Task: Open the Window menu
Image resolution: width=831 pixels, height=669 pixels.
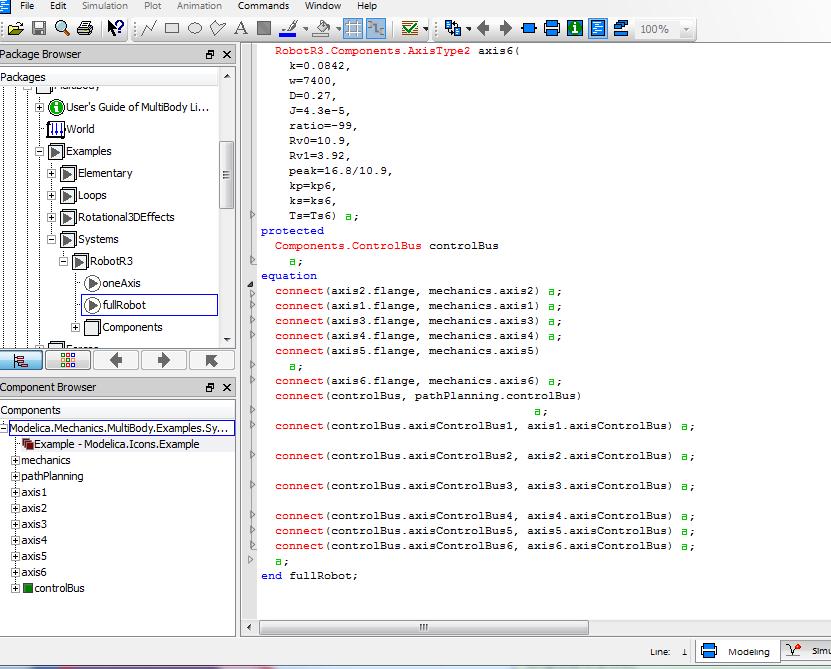Action: 323,6
